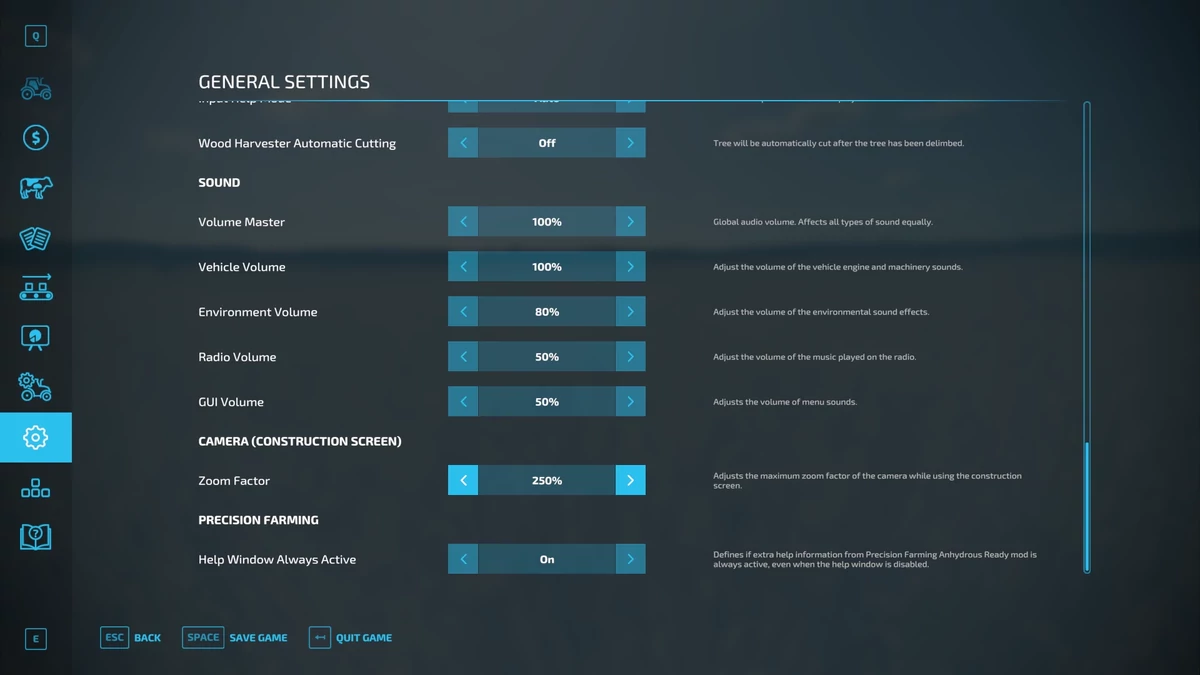Viewport: 1200px width, 675px height.
Task: Open the finances dollar icon page
Action: pos(36,138)
